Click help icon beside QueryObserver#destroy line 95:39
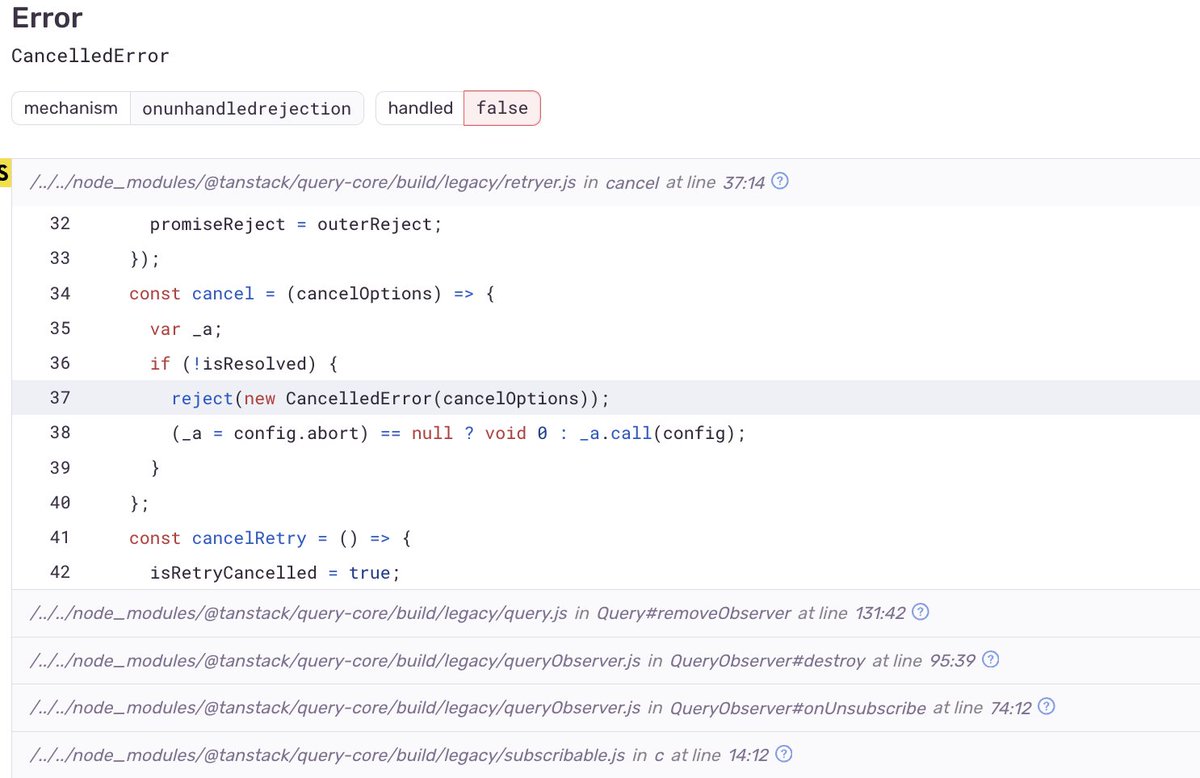Image resolution: width=1200 pixels, height=778 pixels. click(x=990, y=660)
